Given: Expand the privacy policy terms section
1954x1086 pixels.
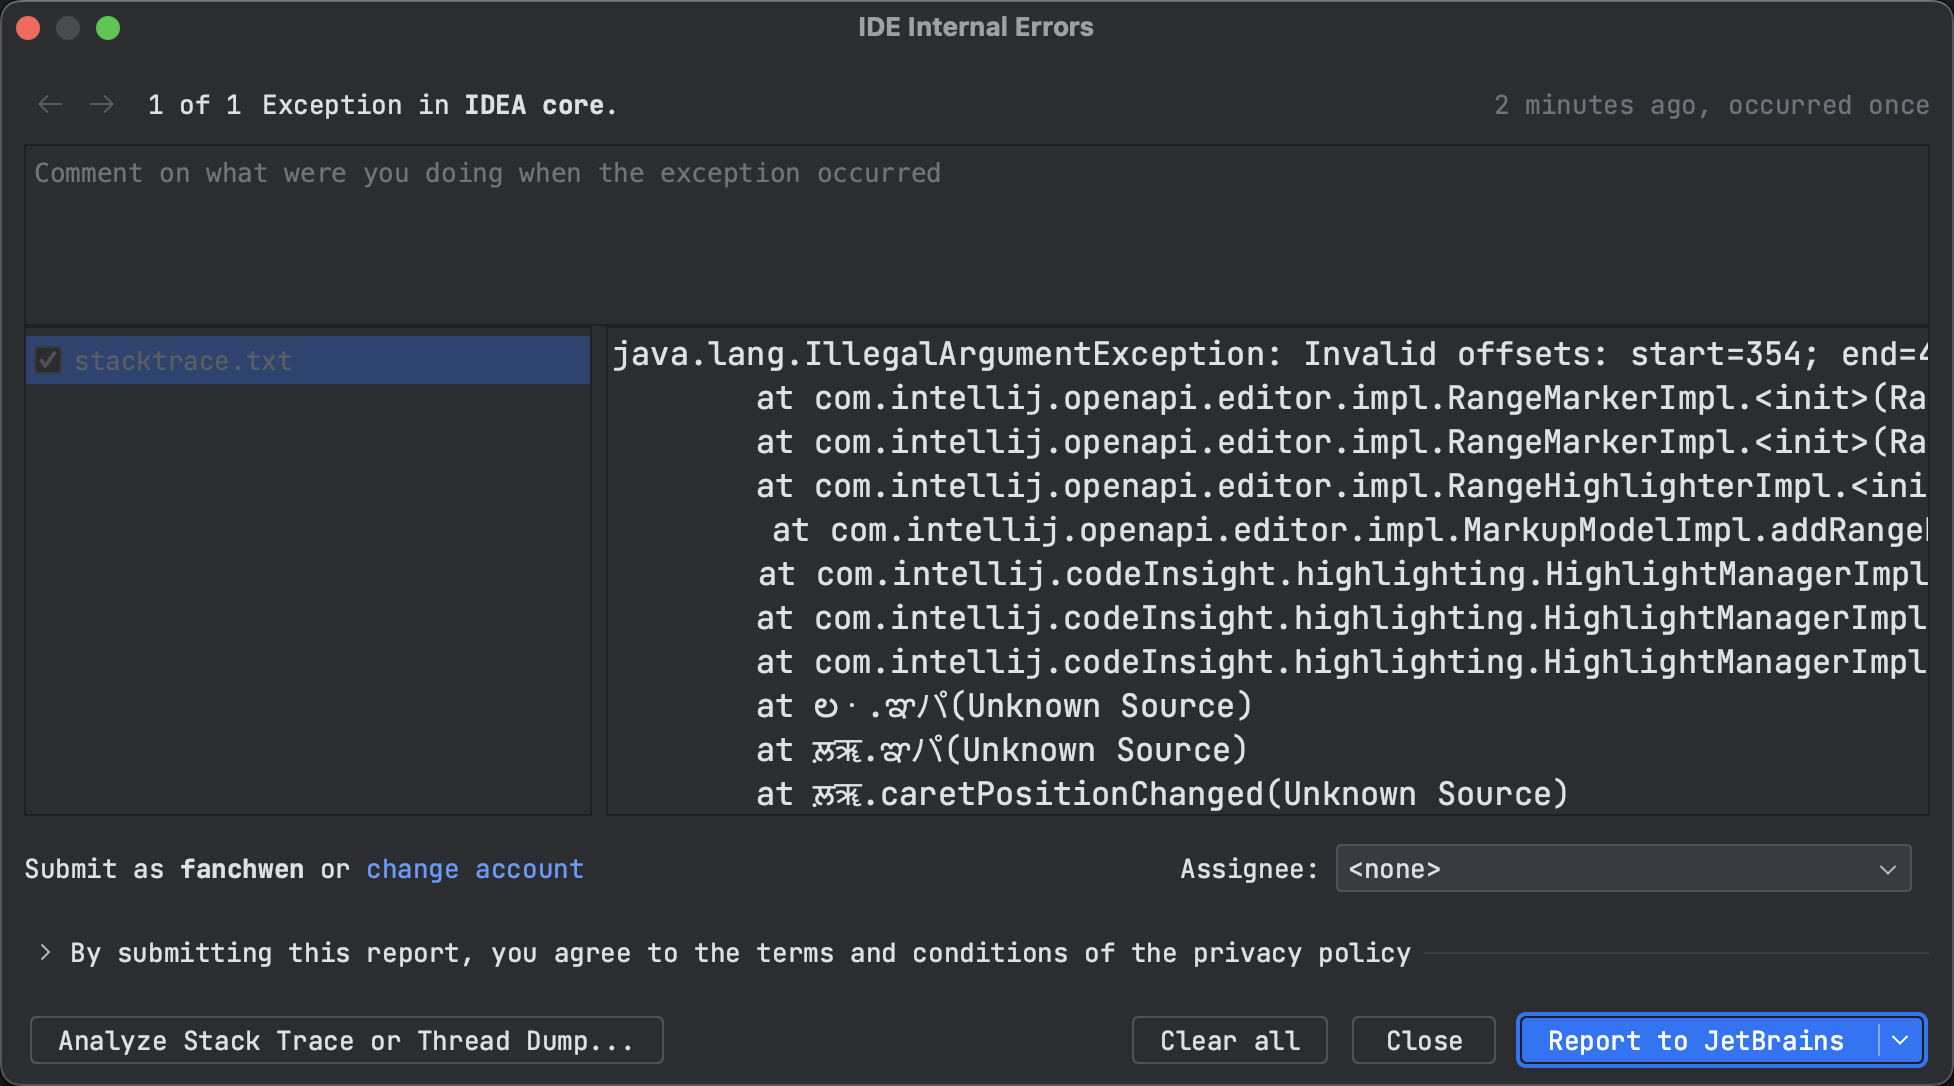Looking at the screenshot, I should pos(45,952).
